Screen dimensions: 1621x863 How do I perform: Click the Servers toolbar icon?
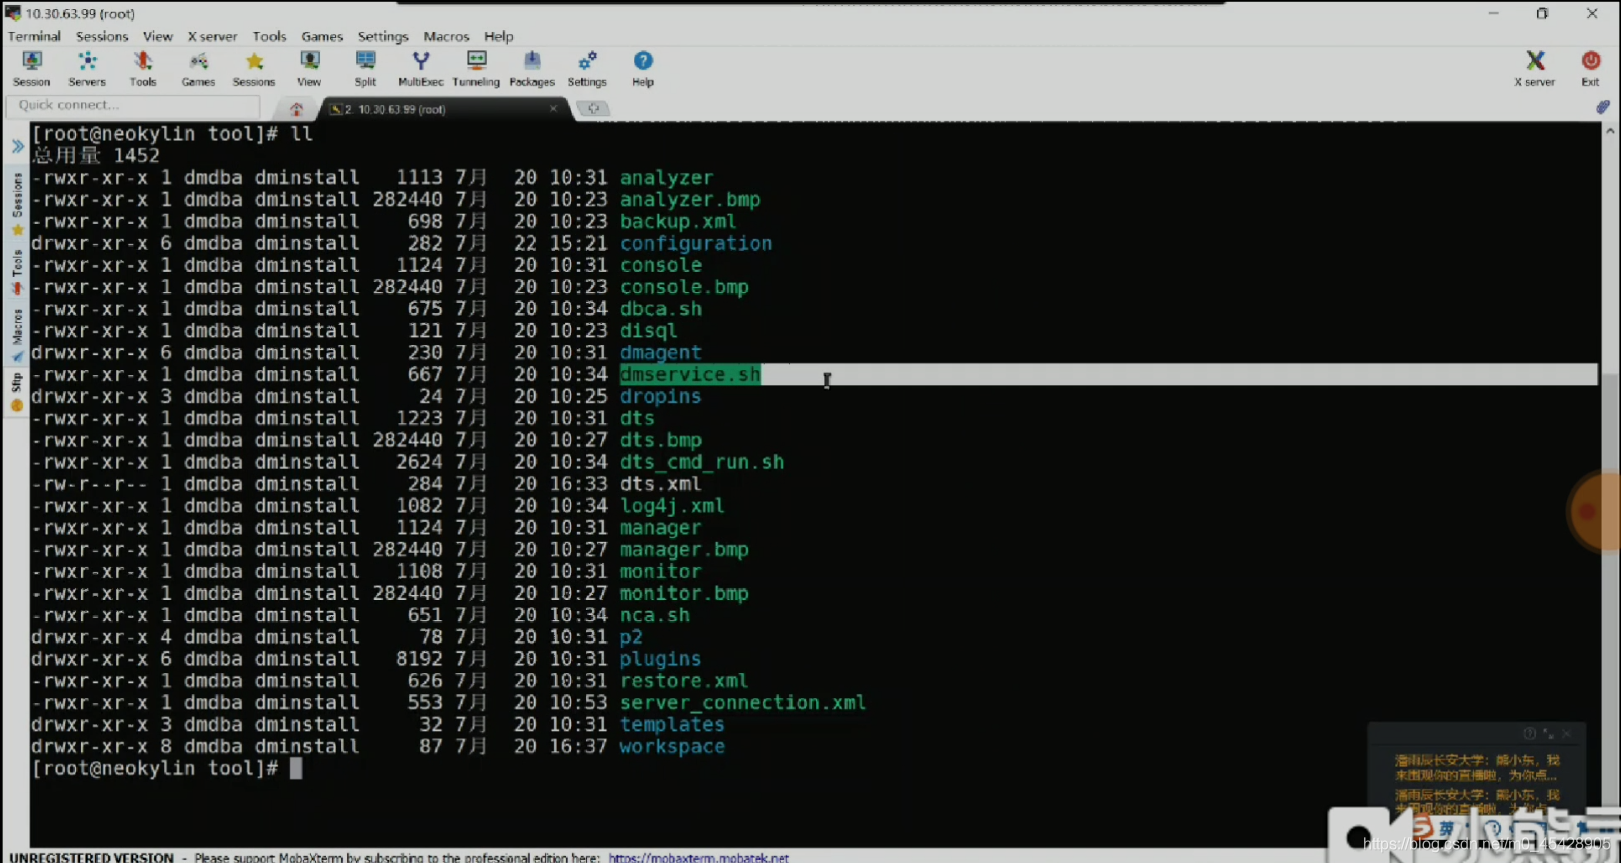pyautogui.click(x=87, y=69)
